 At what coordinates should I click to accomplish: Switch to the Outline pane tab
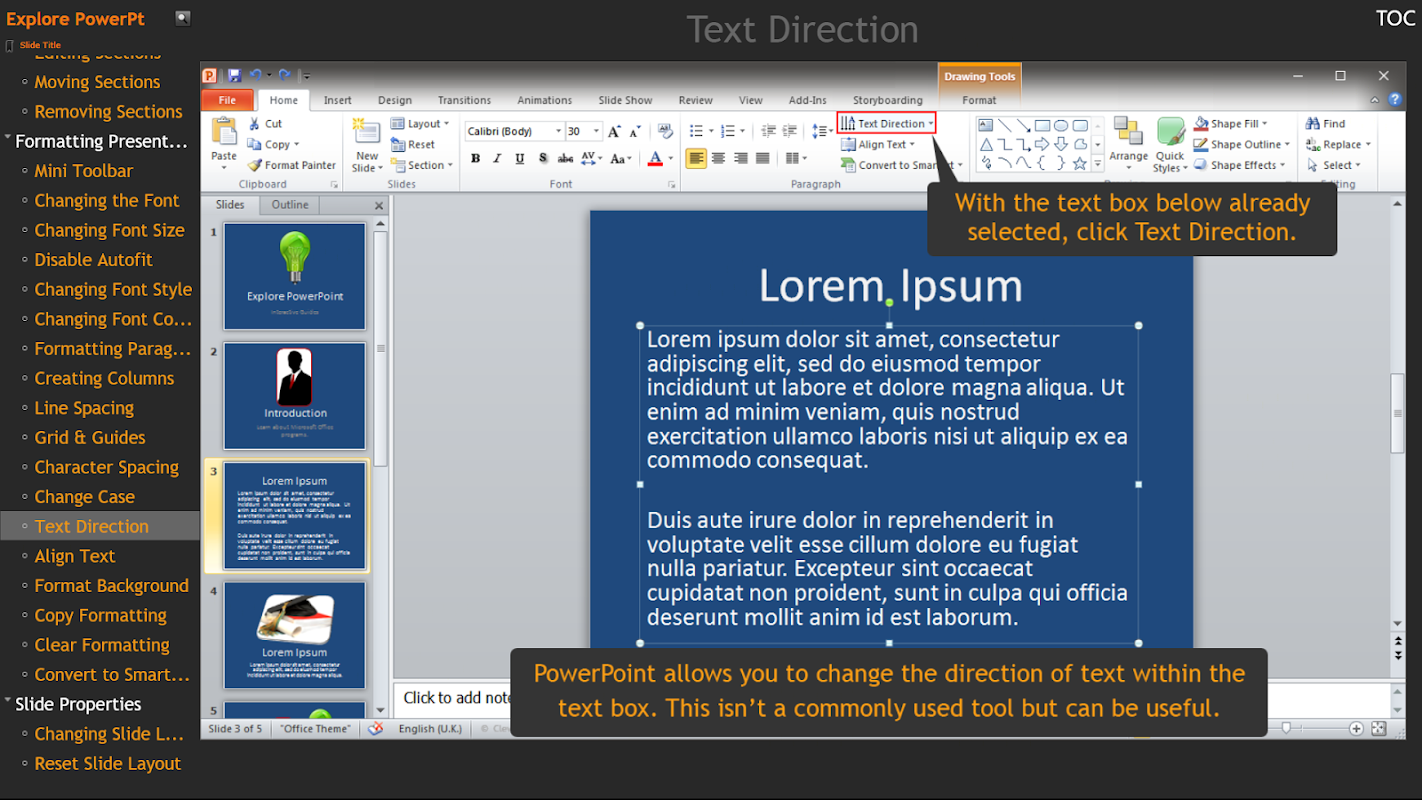click(x=290, y=204)
